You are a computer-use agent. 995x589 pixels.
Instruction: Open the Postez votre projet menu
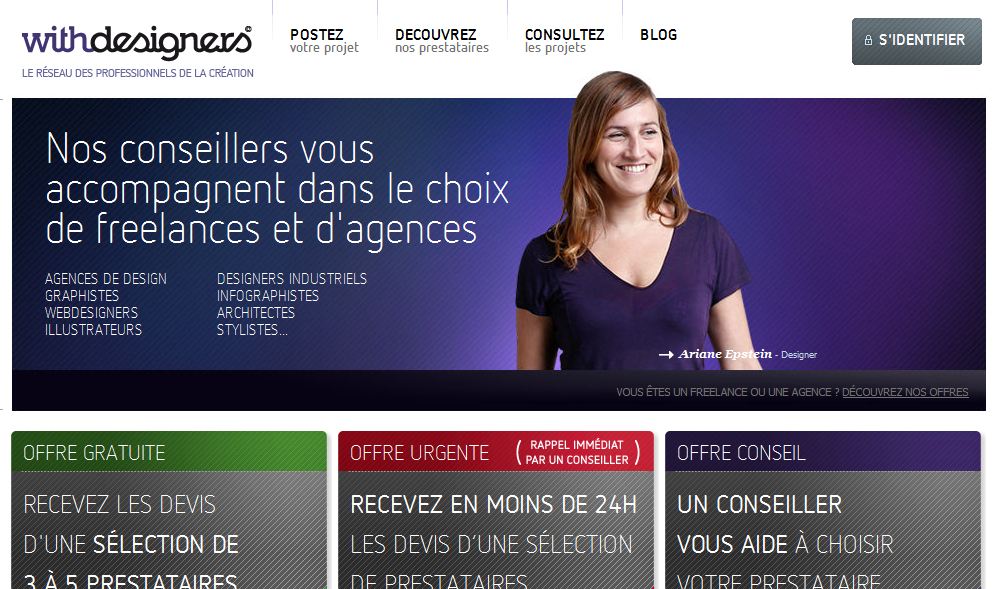pos(324,41)
